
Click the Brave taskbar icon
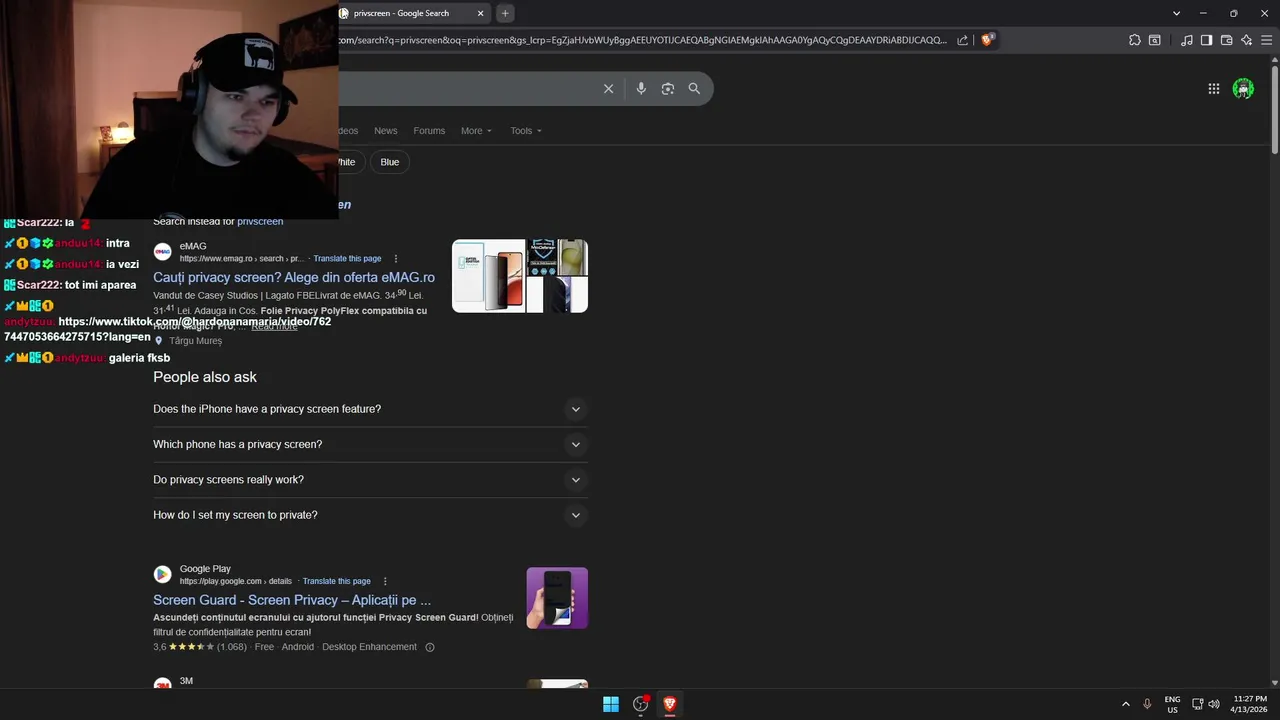pos(670,704)
